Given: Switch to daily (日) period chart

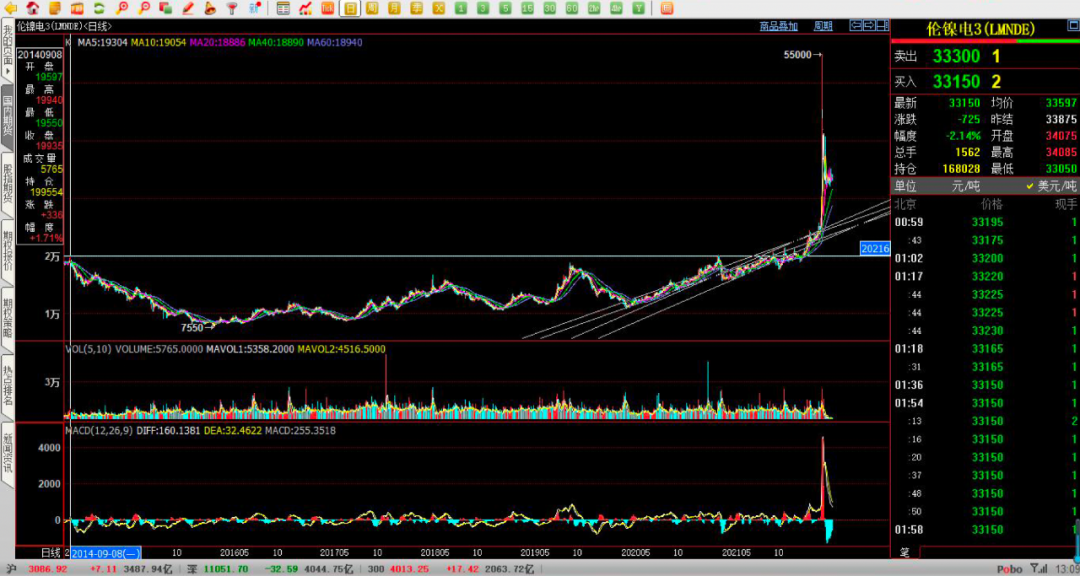Looking at the screenshot, I should click(350, 8).
